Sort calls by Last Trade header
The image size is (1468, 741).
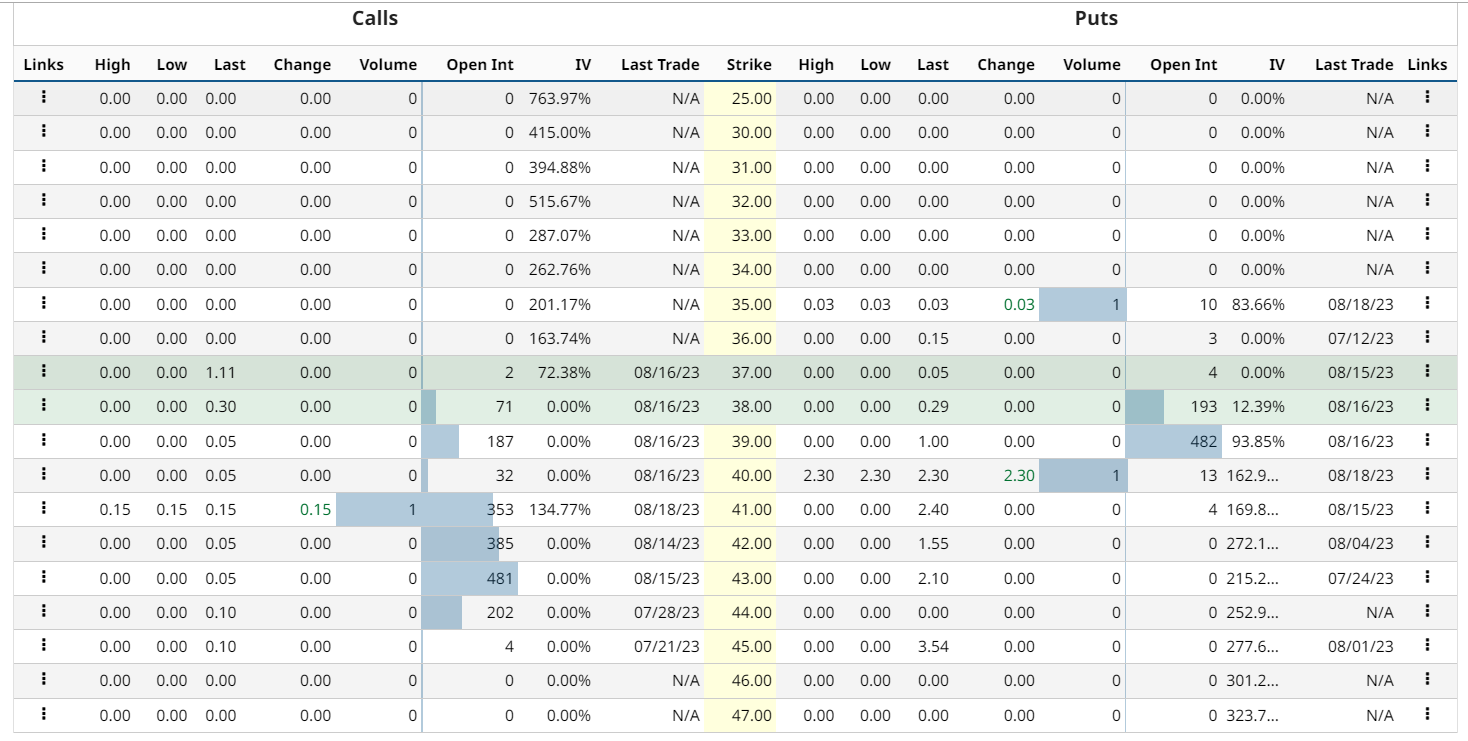click(660, 65)
